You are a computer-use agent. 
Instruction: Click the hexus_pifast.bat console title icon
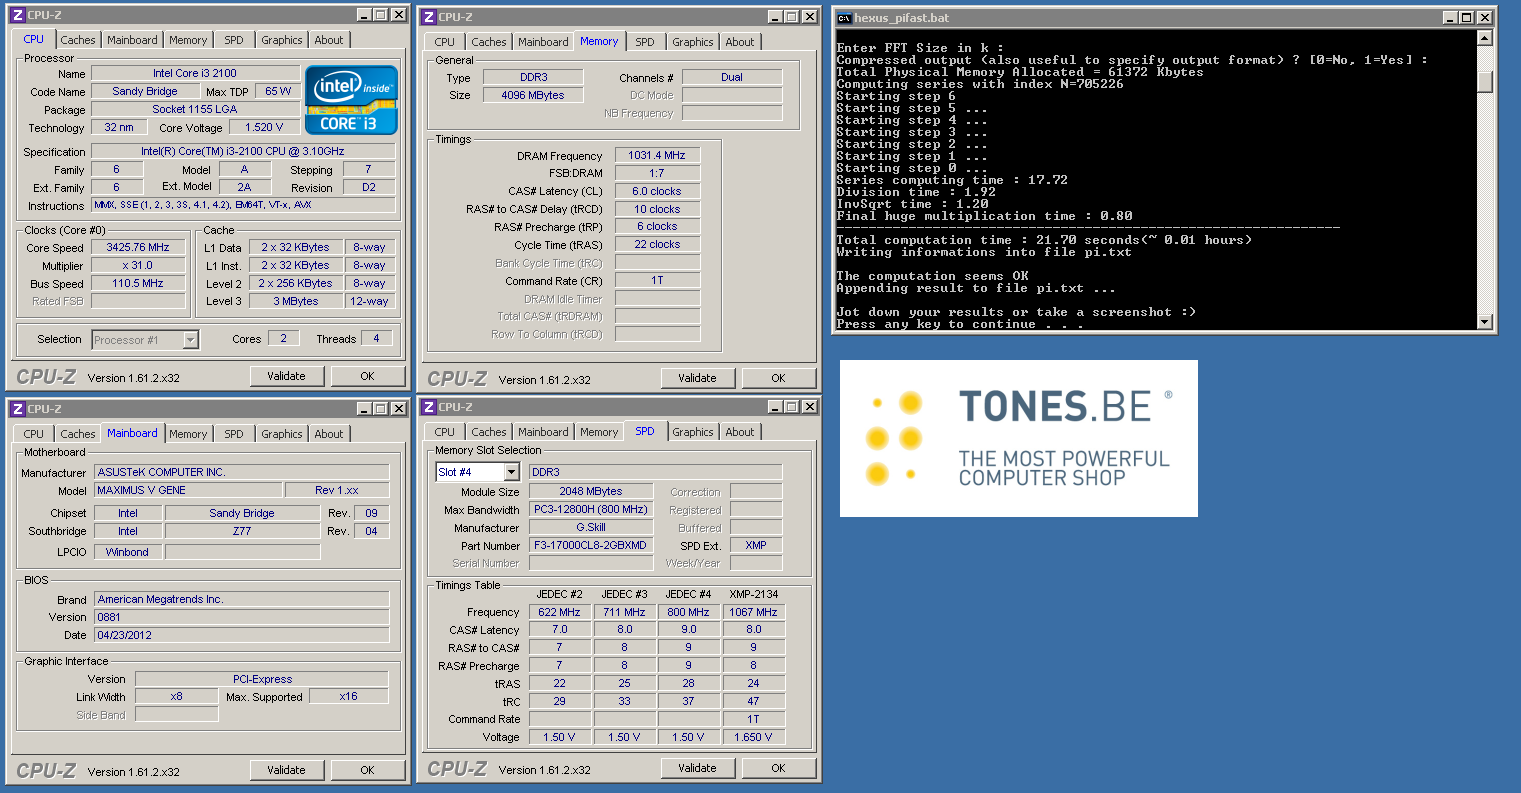tap(844, 18)
